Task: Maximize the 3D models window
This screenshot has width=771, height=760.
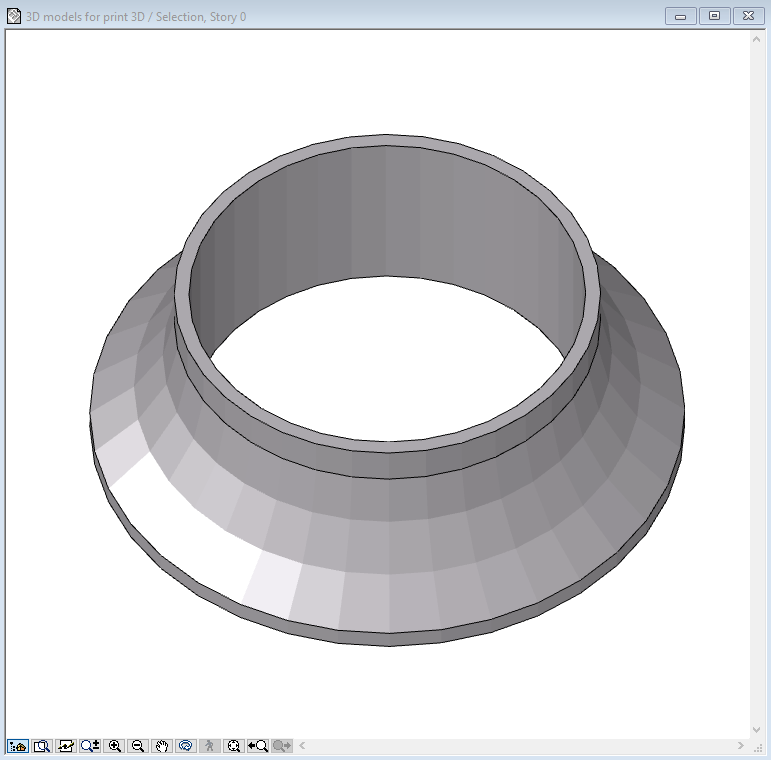Action: [714, 16]
